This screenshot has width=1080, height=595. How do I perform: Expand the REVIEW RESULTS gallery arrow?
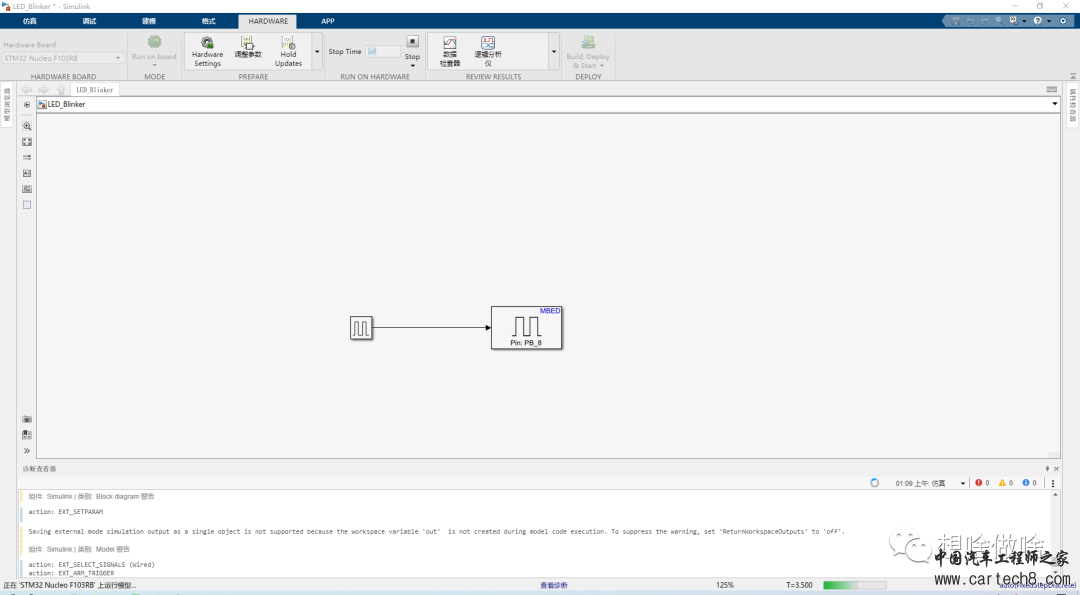554,52
